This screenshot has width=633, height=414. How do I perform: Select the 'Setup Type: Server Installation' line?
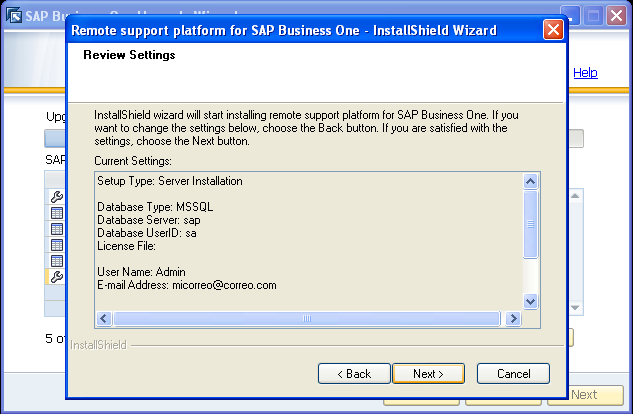coord(170,181)
